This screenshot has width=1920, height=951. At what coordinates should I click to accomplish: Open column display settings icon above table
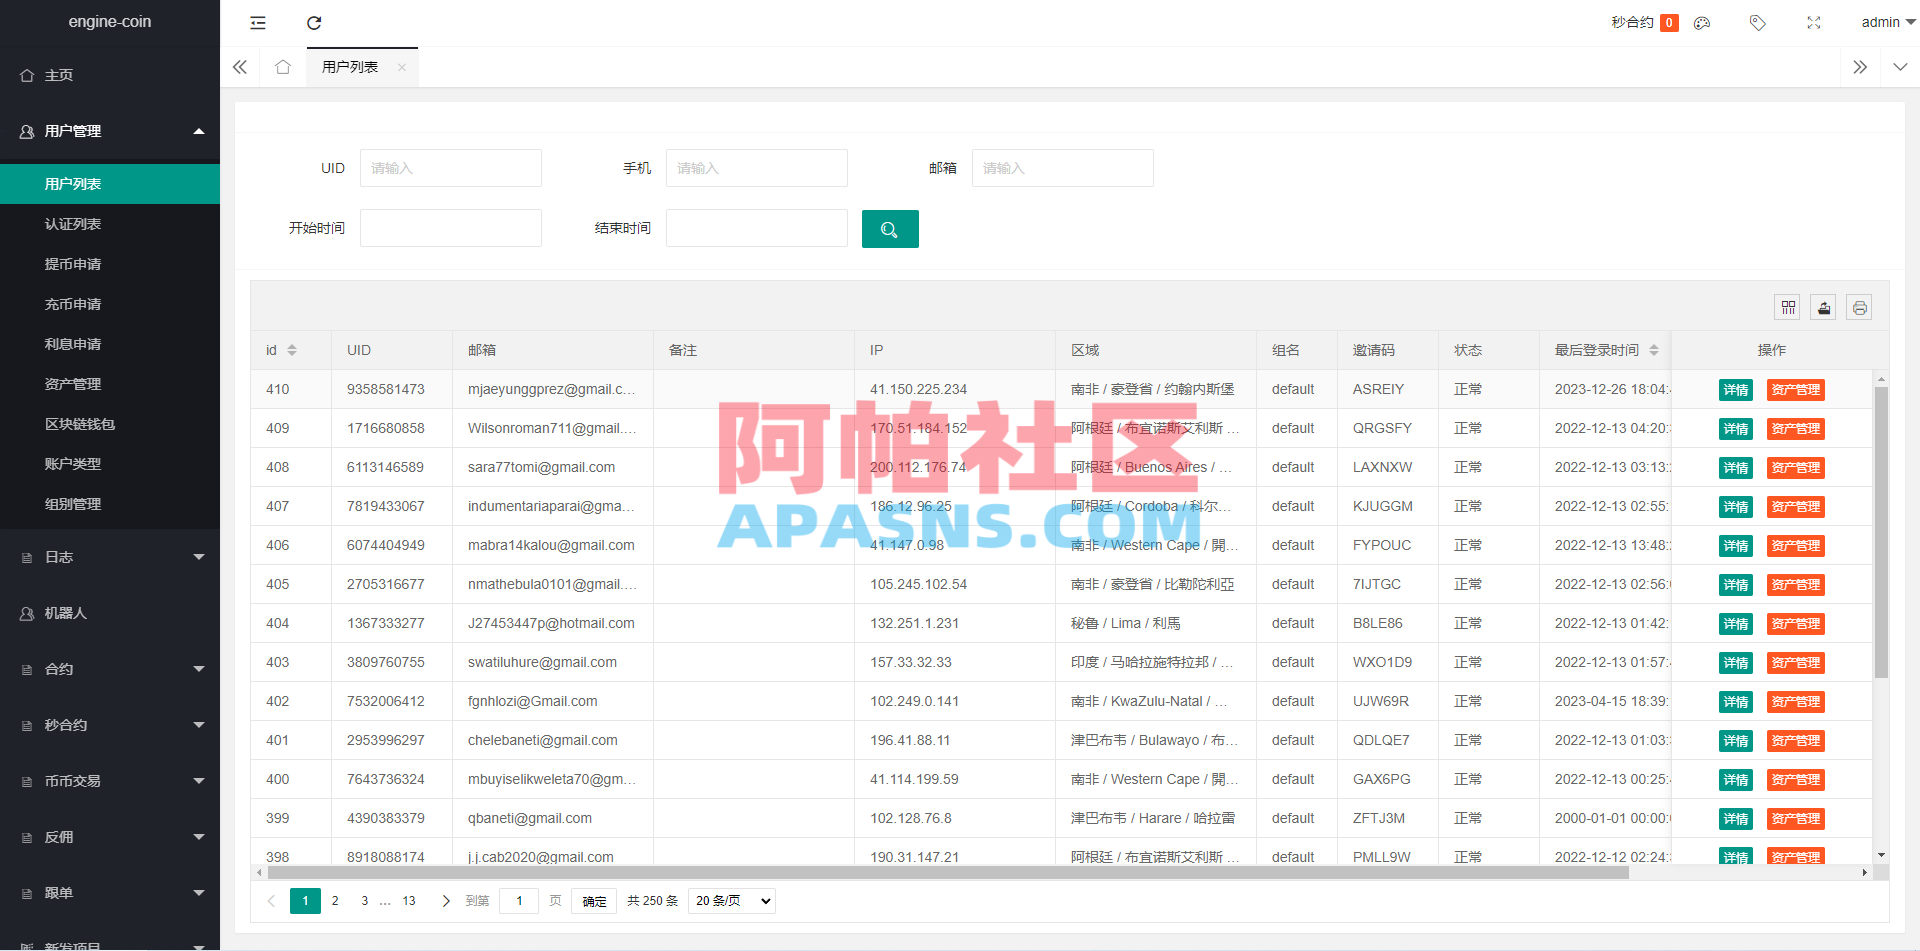tap(1787, 307)
